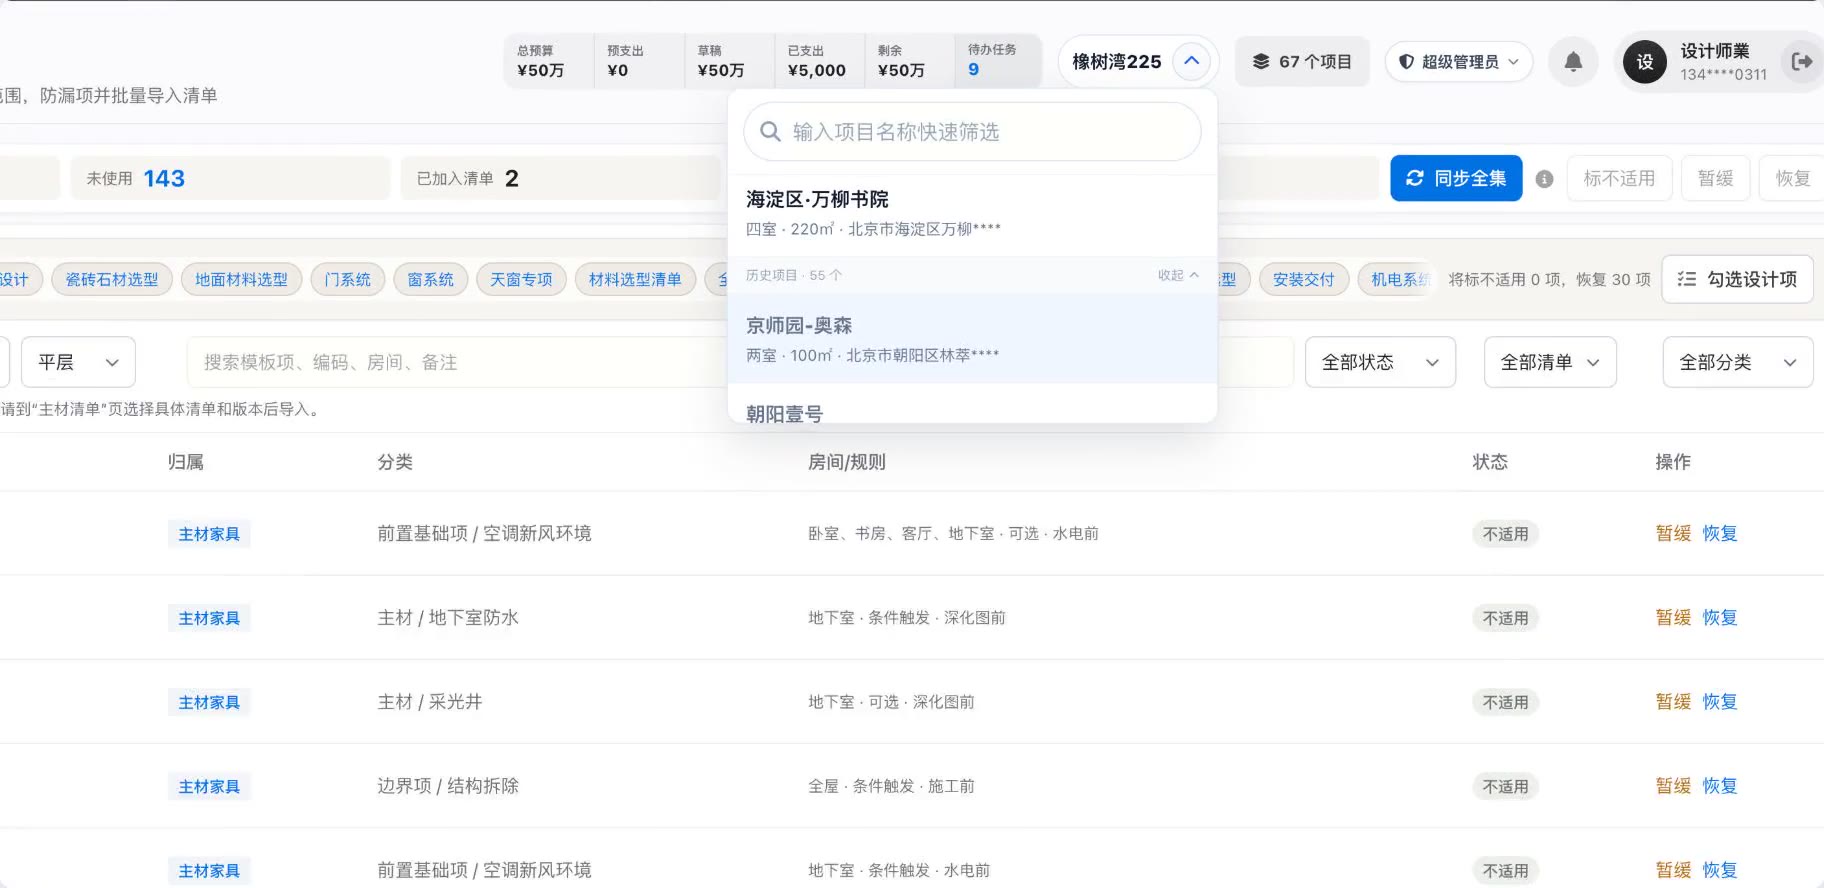Click the 总预算 ¥50万 stat
The width and height of the screenshot is (1824, 888).
[548, 61]
